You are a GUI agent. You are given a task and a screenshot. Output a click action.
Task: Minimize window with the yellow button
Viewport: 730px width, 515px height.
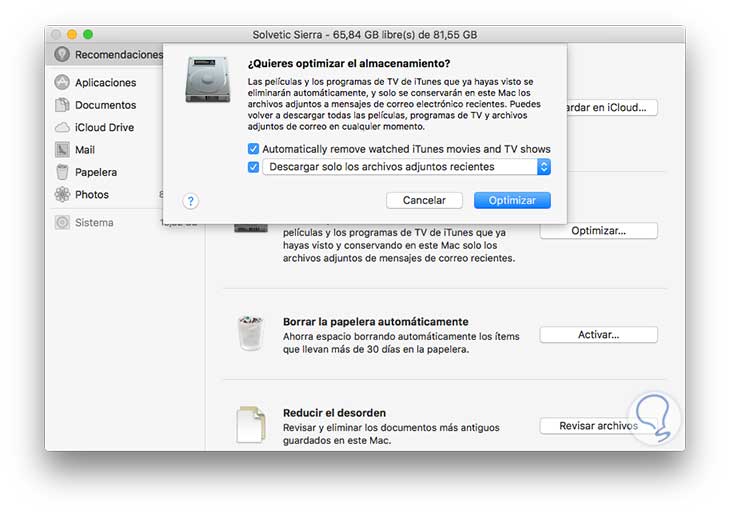click(x=72, y=34)
